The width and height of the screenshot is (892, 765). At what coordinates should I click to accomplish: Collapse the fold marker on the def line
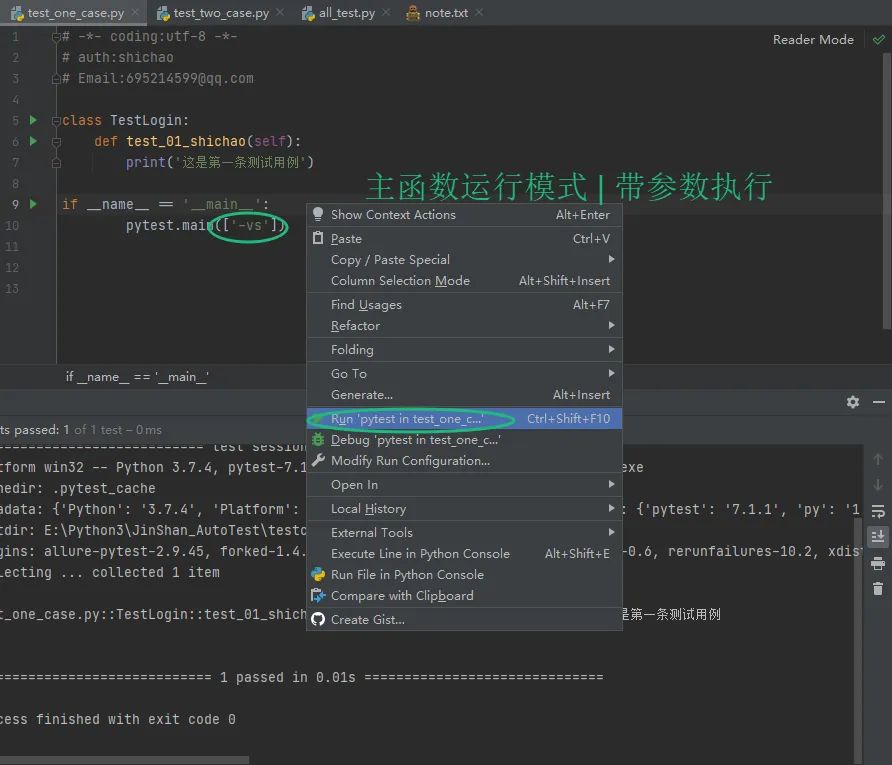56,142
